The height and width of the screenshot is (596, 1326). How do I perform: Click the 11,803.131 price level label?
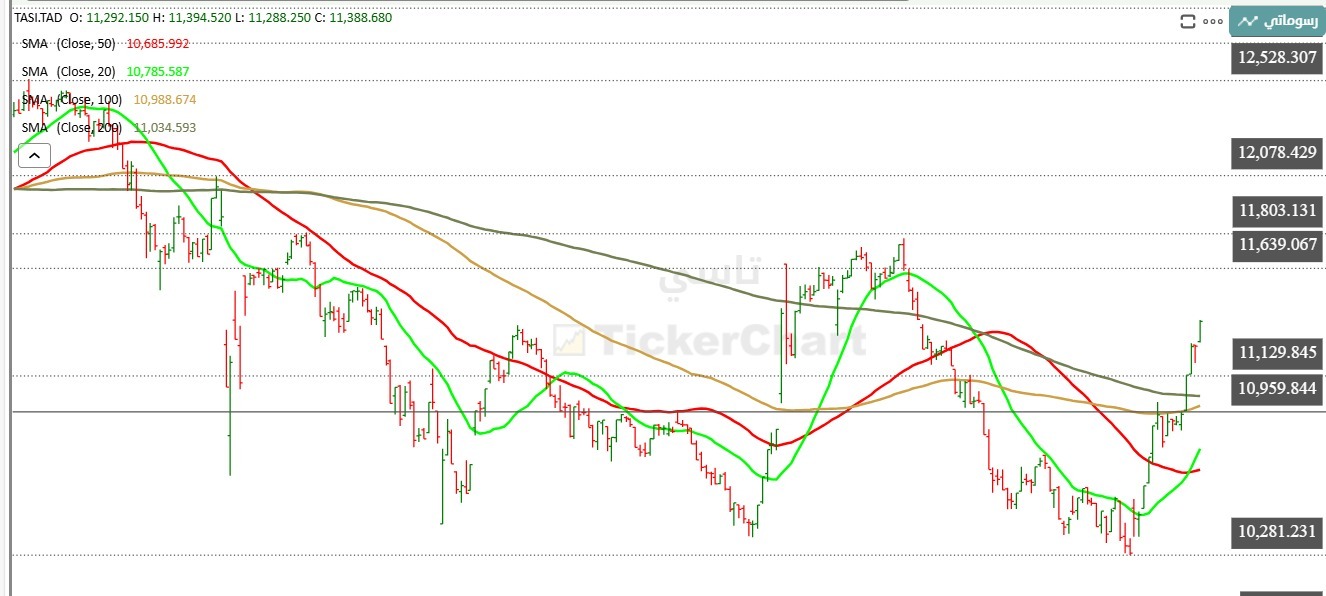1277,211
